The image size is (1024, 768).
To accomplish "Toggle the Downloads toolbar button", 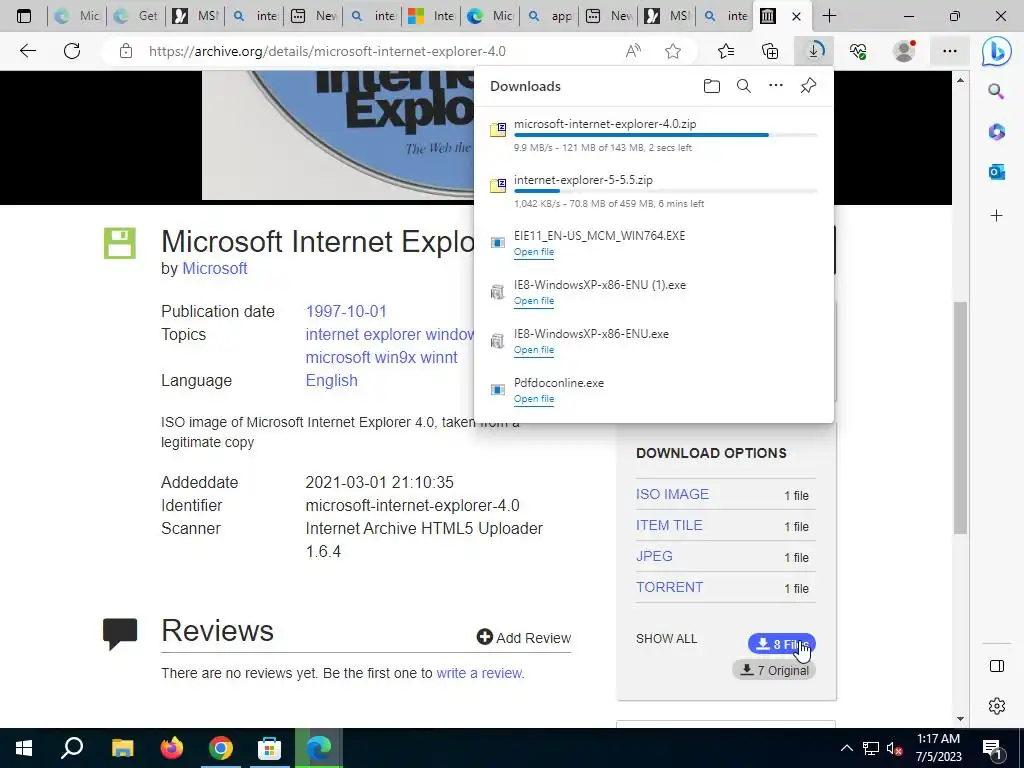I will click(x=814, y=51).
